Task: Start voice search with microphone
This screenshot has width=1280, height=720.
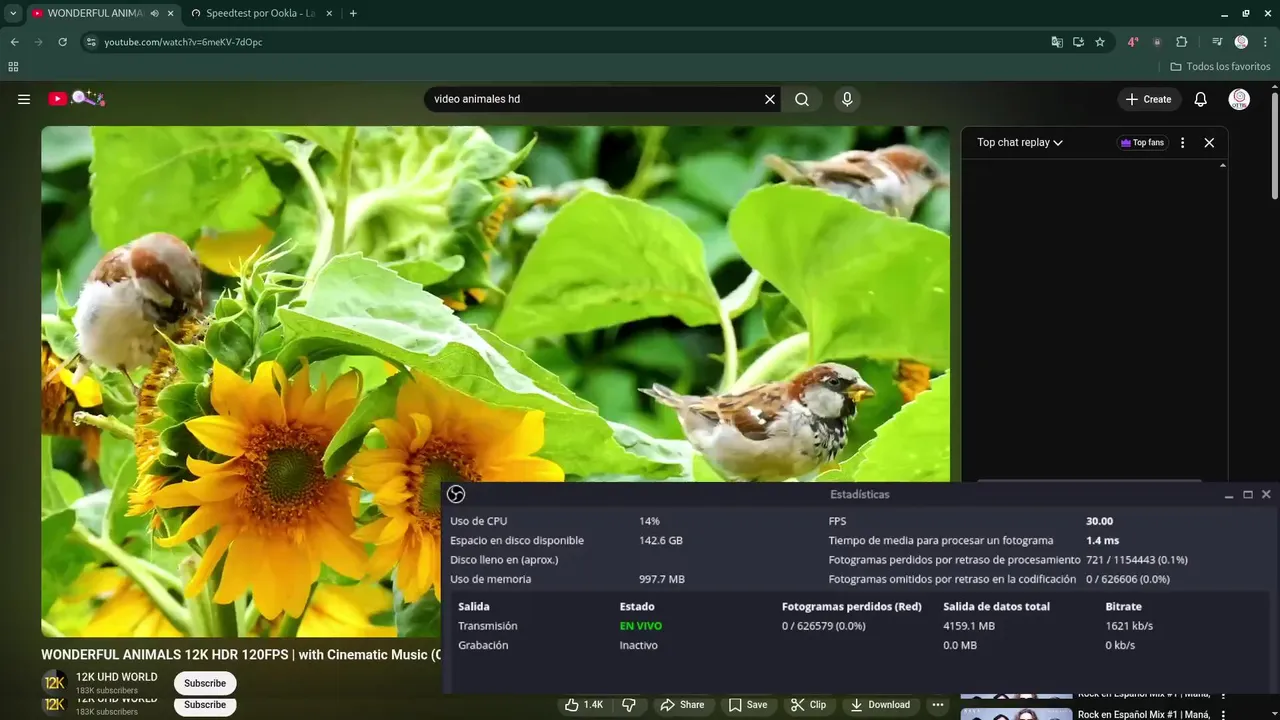Action: tap(847, 99)
